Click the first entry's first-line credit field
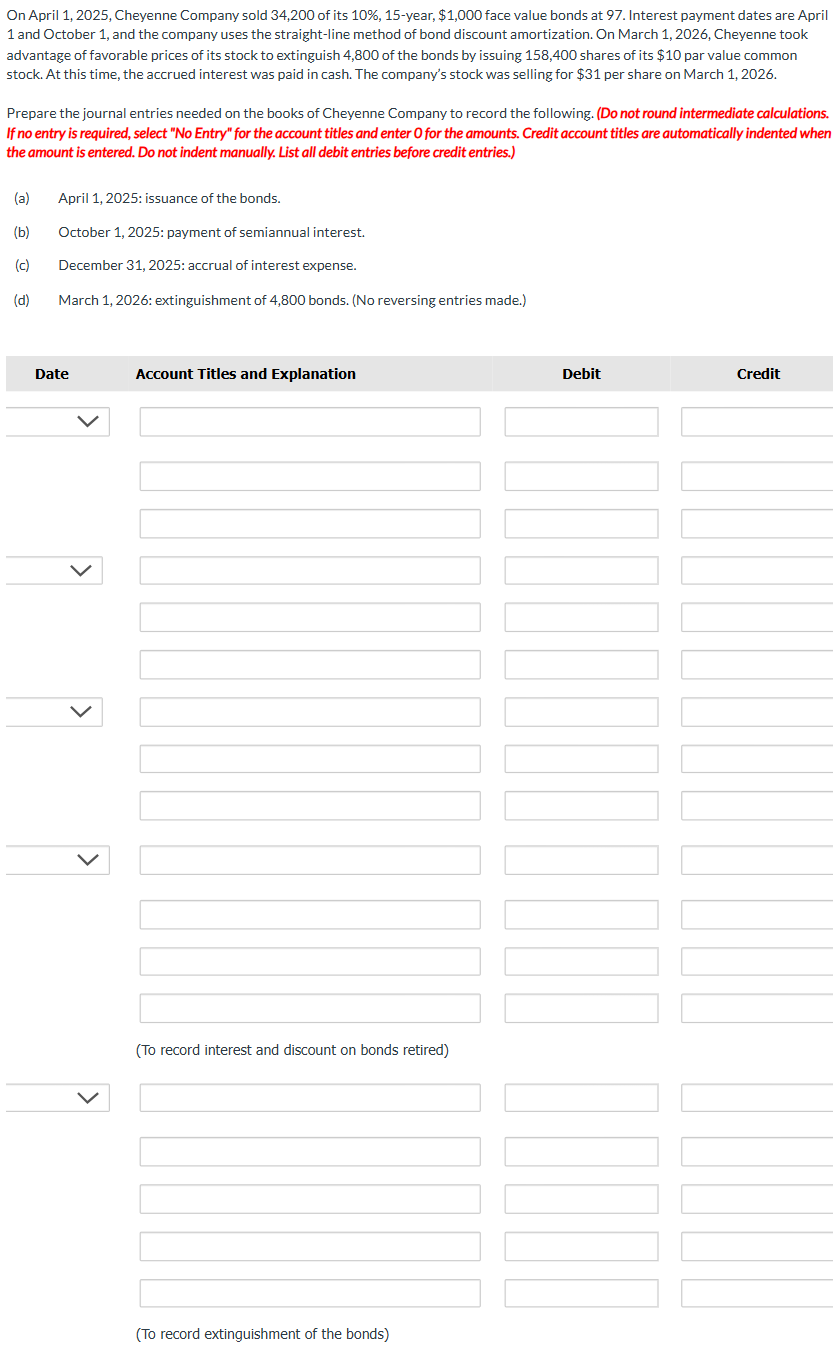833x1358 pixels. pos(757,422)
